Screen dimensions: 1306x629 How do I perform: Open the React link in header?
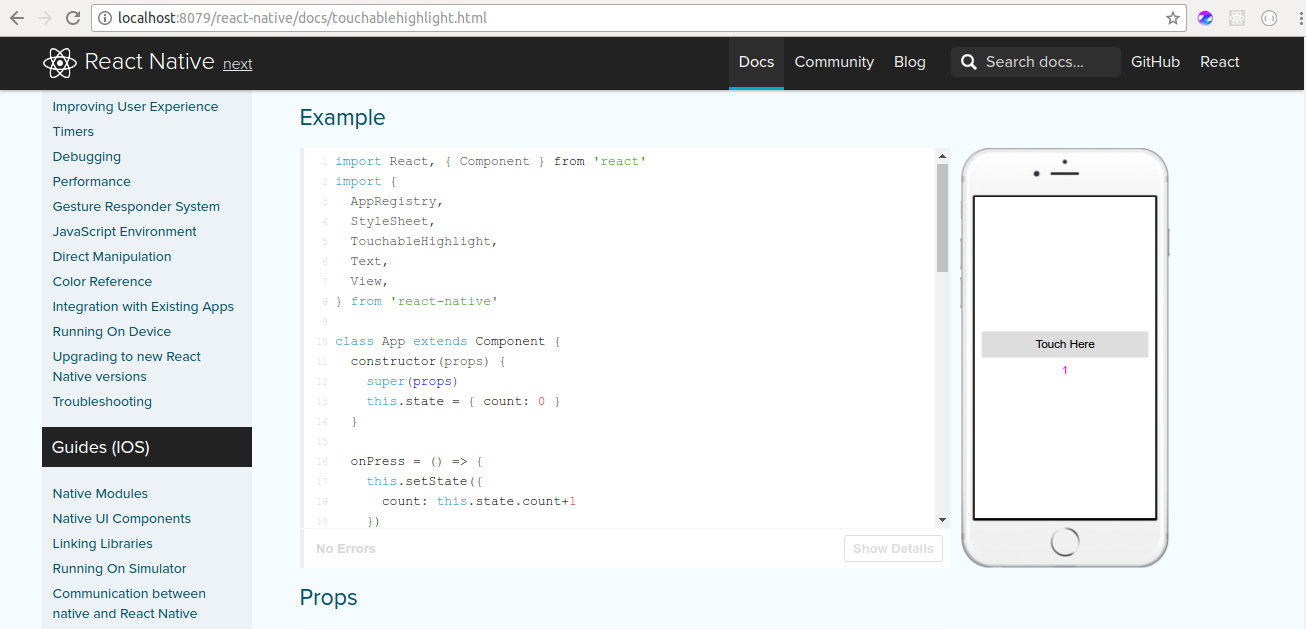(x=1220, y=62)
